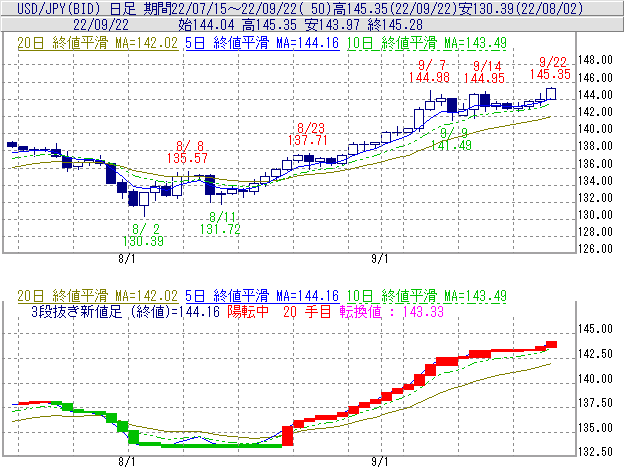Click the 9/1 date label under the top chart

point(380,259)
